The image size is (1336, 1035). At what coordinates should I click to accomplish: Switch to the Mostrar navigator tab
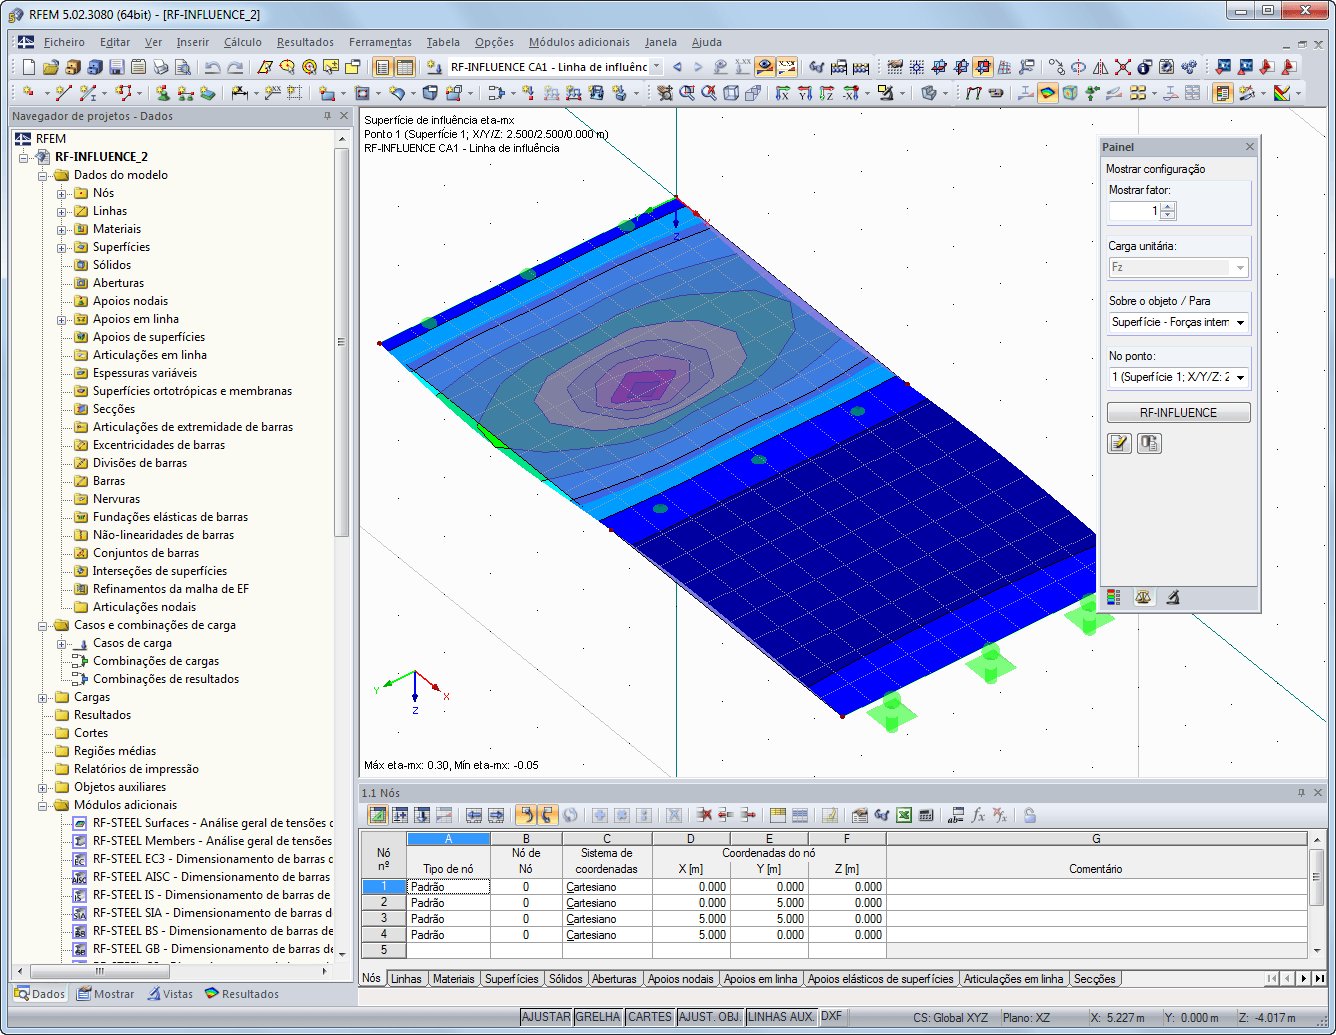click(x=105, y=994)
